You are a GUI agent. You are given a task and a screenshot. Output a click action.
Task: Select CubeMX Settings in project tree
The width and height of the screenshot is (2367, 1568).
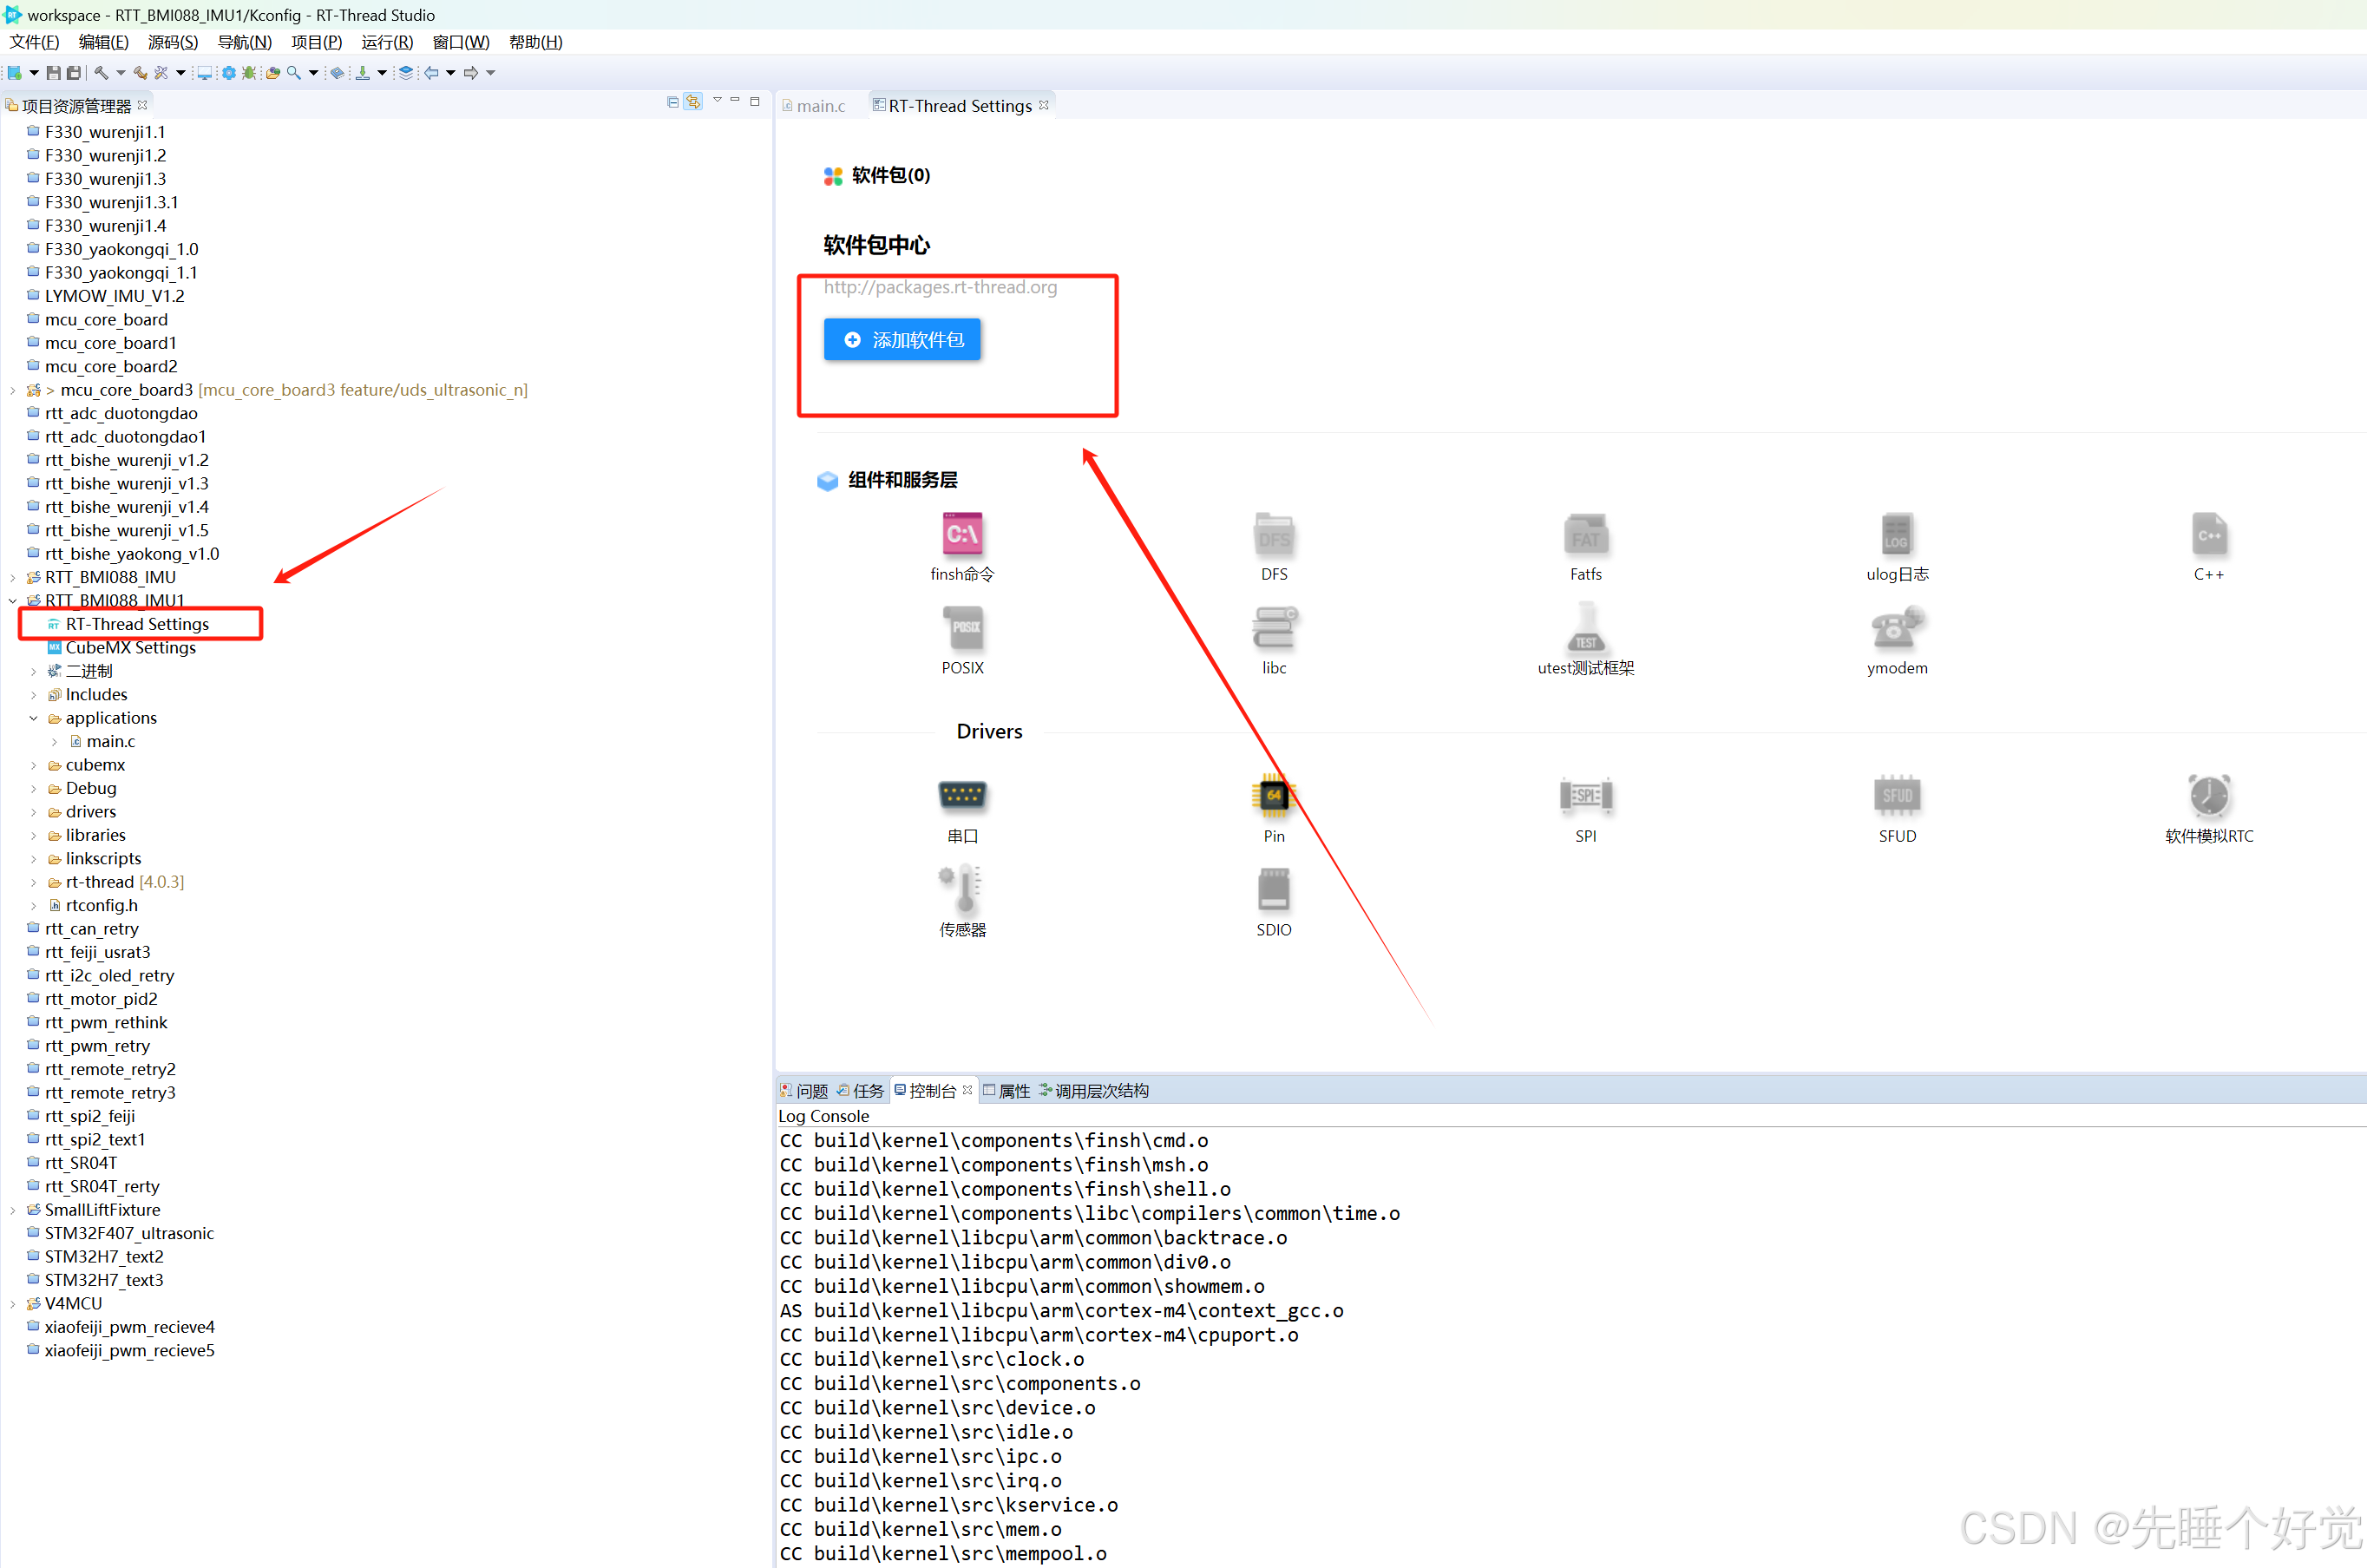point(130,648)
